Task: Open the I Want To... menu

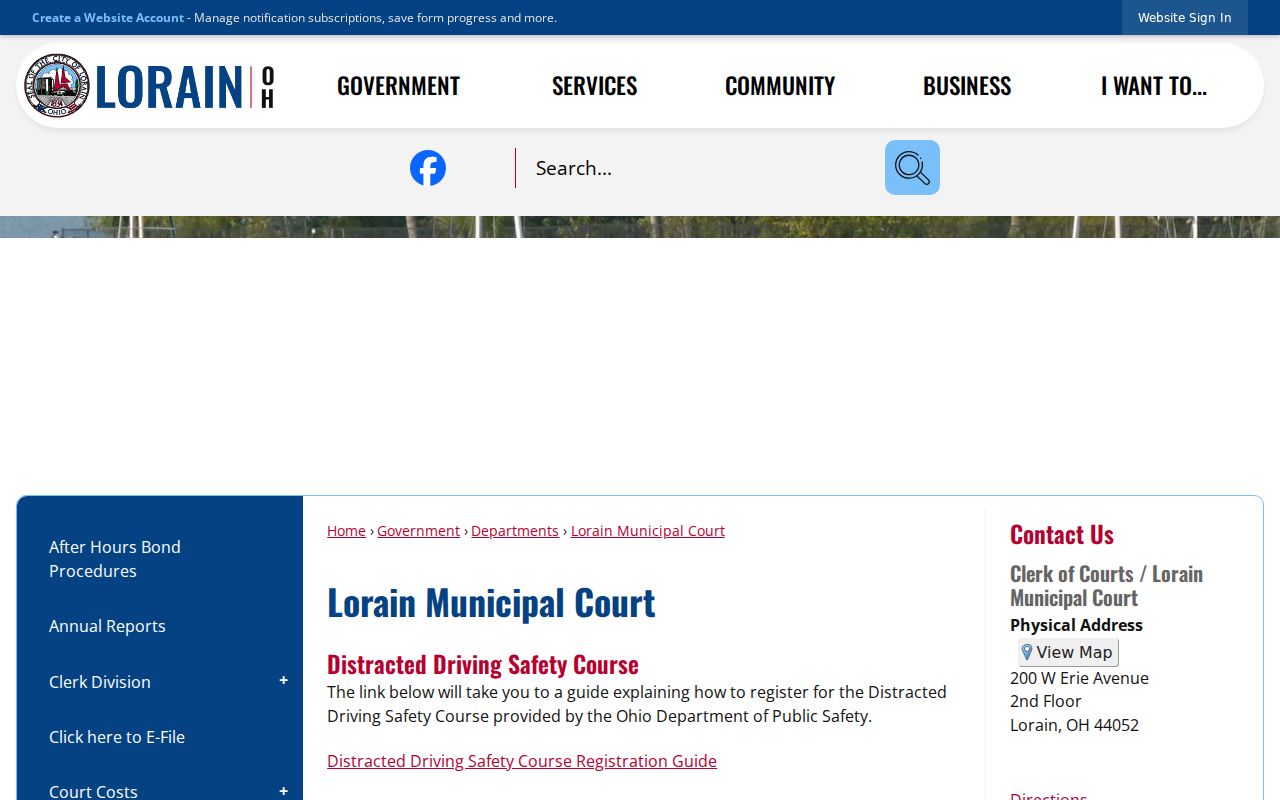Action: point(1154,86)
